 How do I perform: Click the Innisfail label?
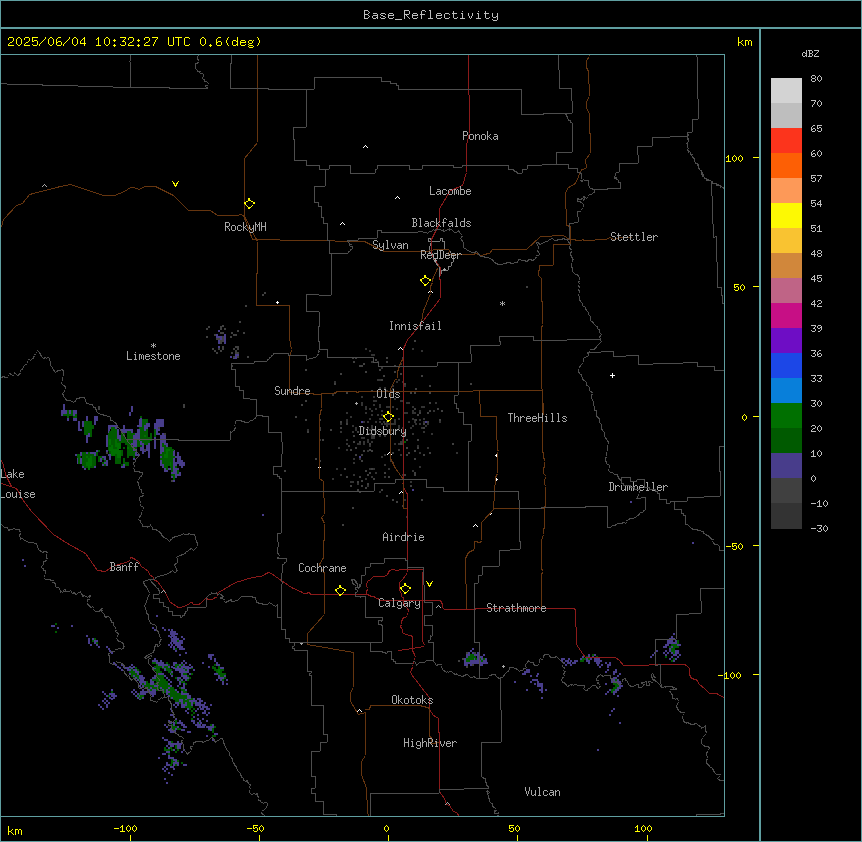tap(415, 326)
